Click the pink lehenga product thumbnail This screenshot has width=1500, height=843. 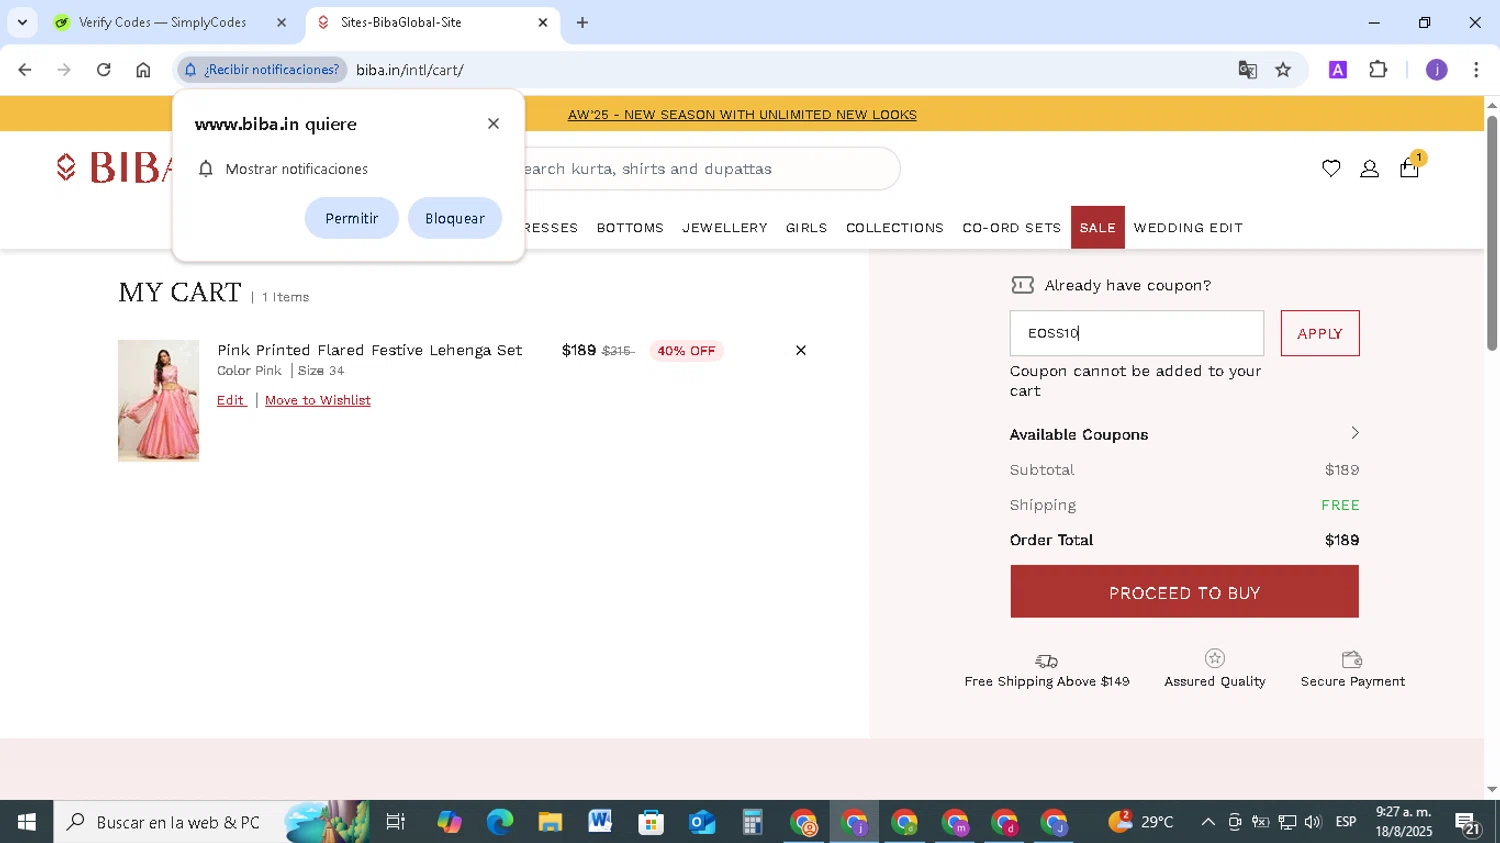point(158,400)
